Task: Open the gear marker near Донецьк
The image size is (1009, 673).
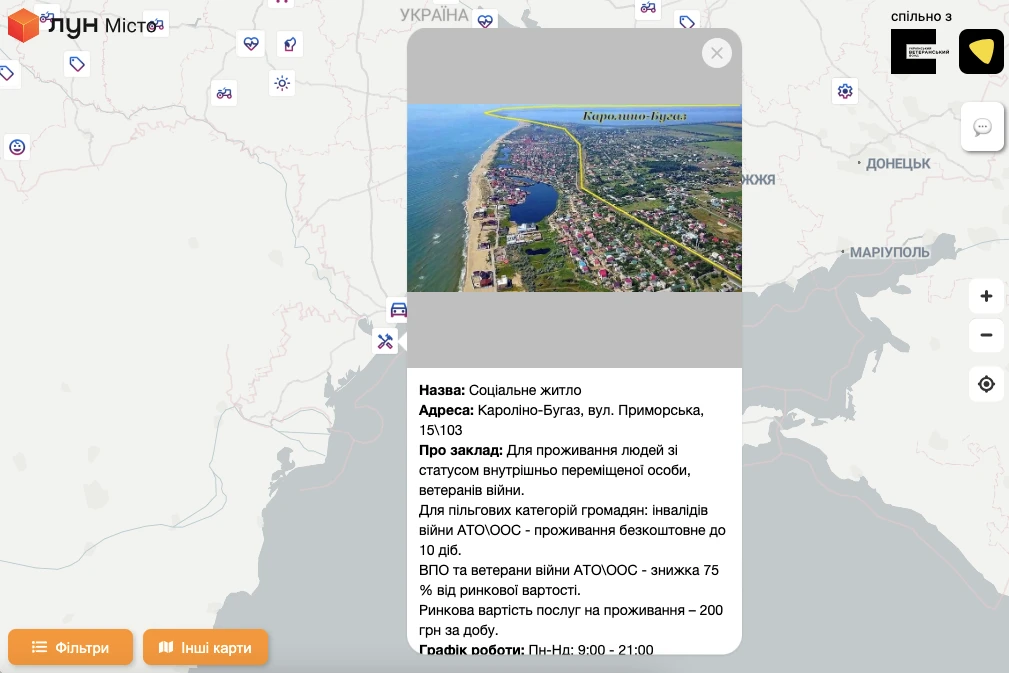Action: (x=845, y=92)
